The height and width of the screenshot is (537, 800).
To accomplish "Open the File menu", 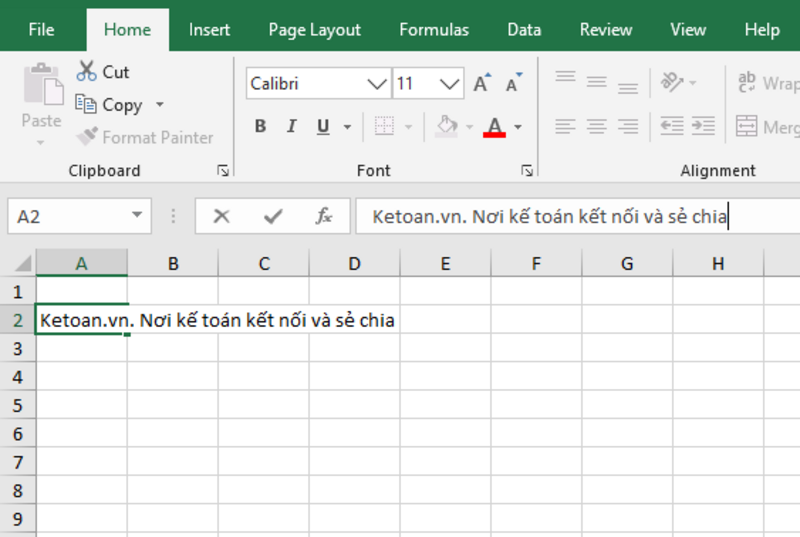I will click(42, 30).
